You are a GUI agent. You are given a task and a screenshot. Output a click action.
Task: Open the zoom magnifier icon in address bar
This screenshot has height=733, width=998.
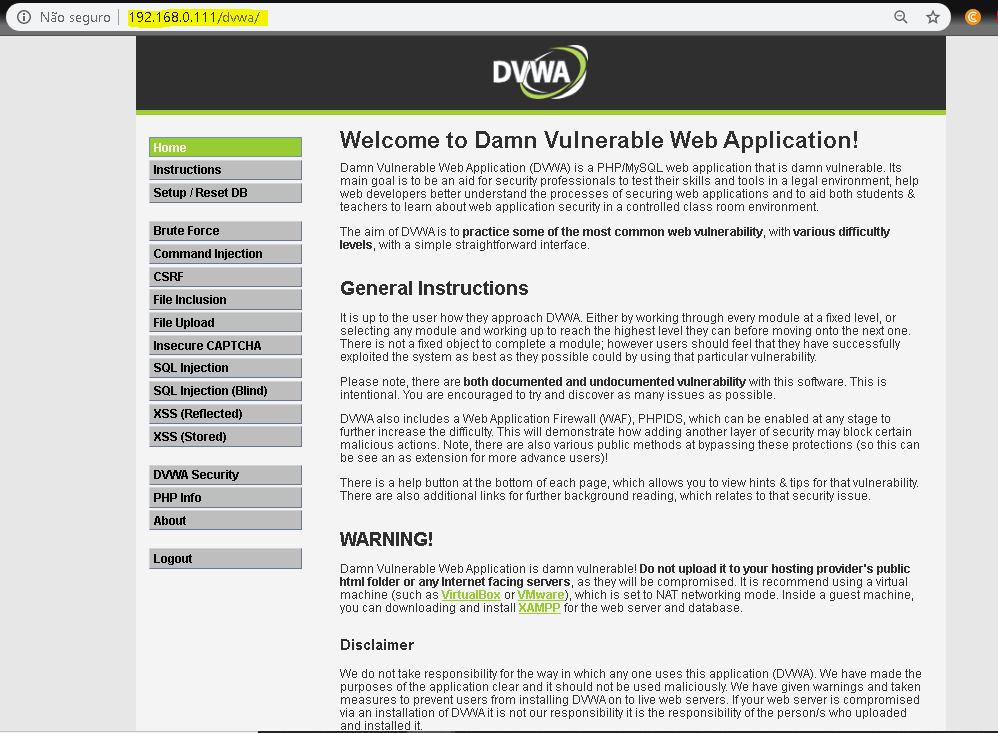(x=901, y=17)
